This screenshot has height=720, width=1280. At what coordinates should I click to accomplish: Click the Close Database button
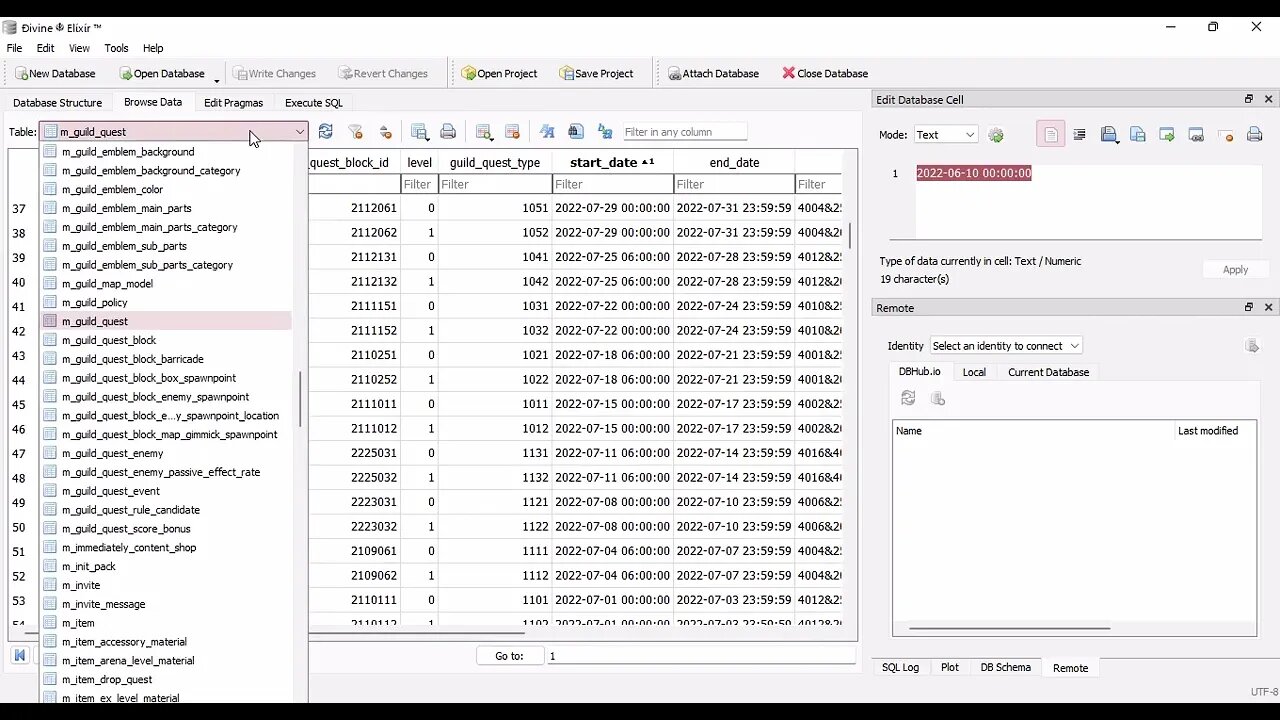click(825, 73)
